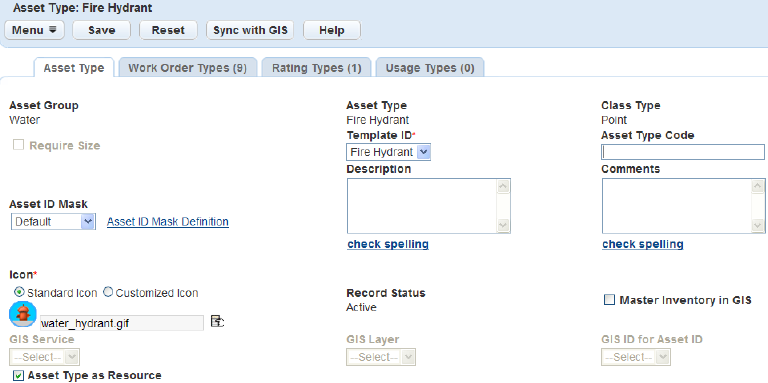Select the Standard Icon radio button
Viewport: 768px width, 383px height.
click(x=20, y=292)
